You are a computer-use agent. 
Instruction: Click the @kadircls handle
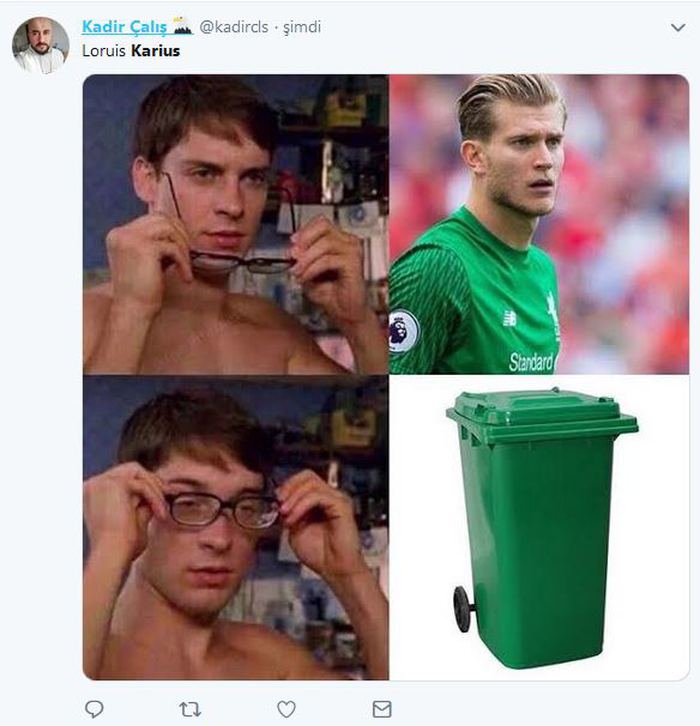click(x=234, y=28)
